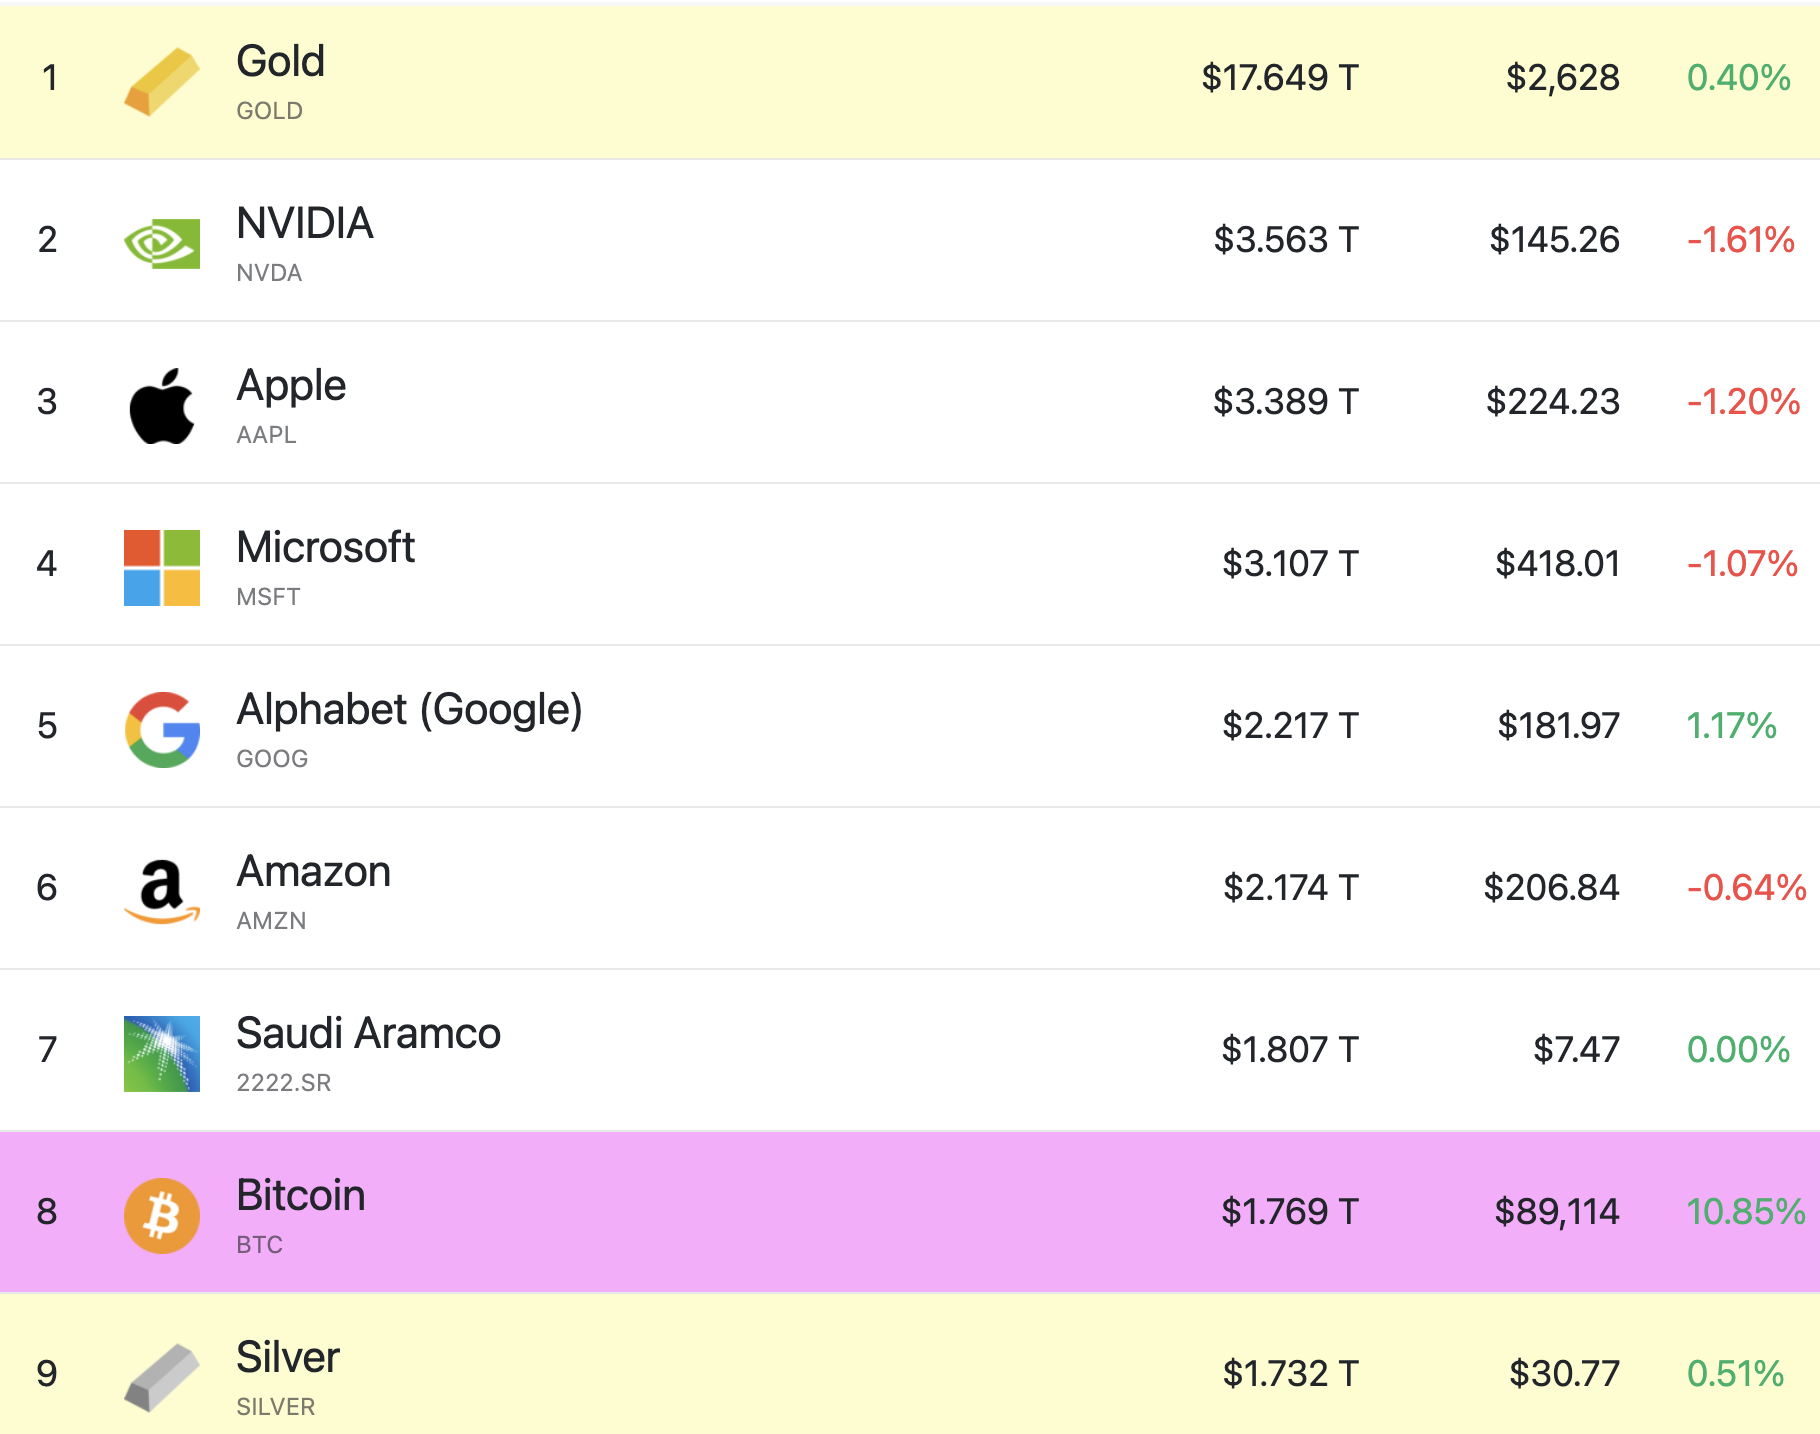Click the NVIDIA logo icon
The height and width of the screenshot is (1434, 1820).
[161, 243]
